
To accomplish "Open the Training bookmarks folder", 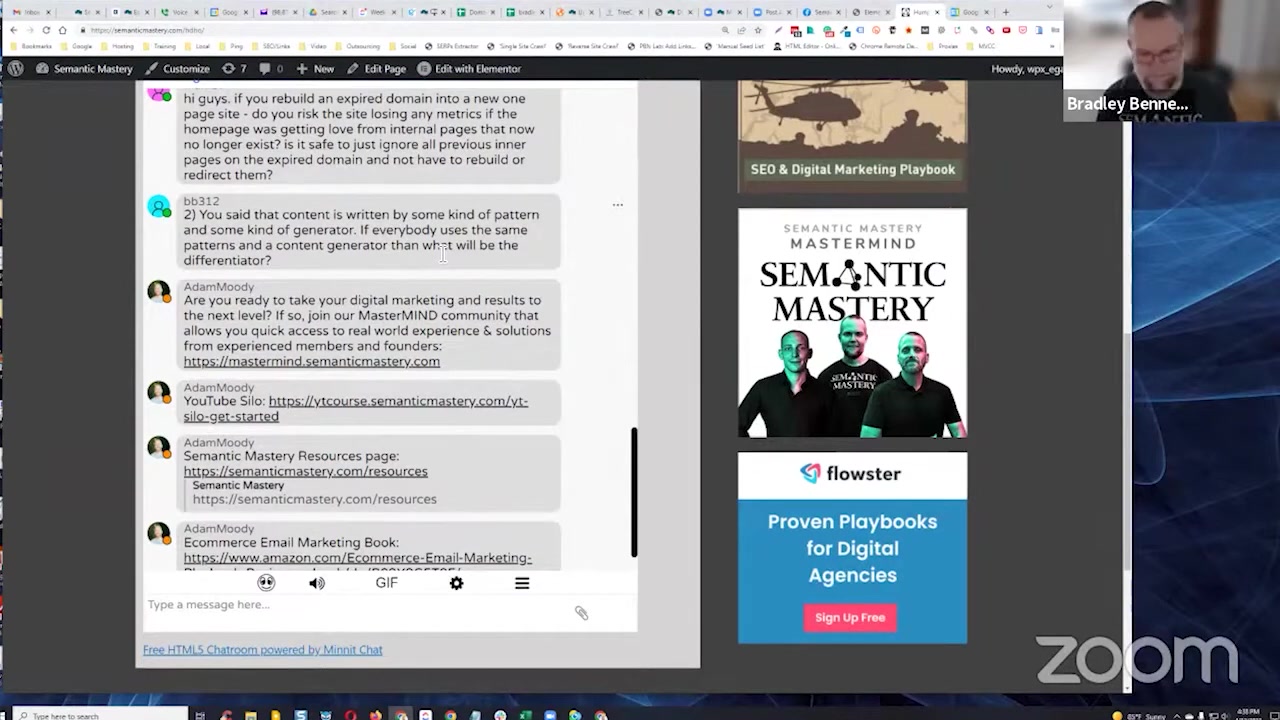I will 157,46.
